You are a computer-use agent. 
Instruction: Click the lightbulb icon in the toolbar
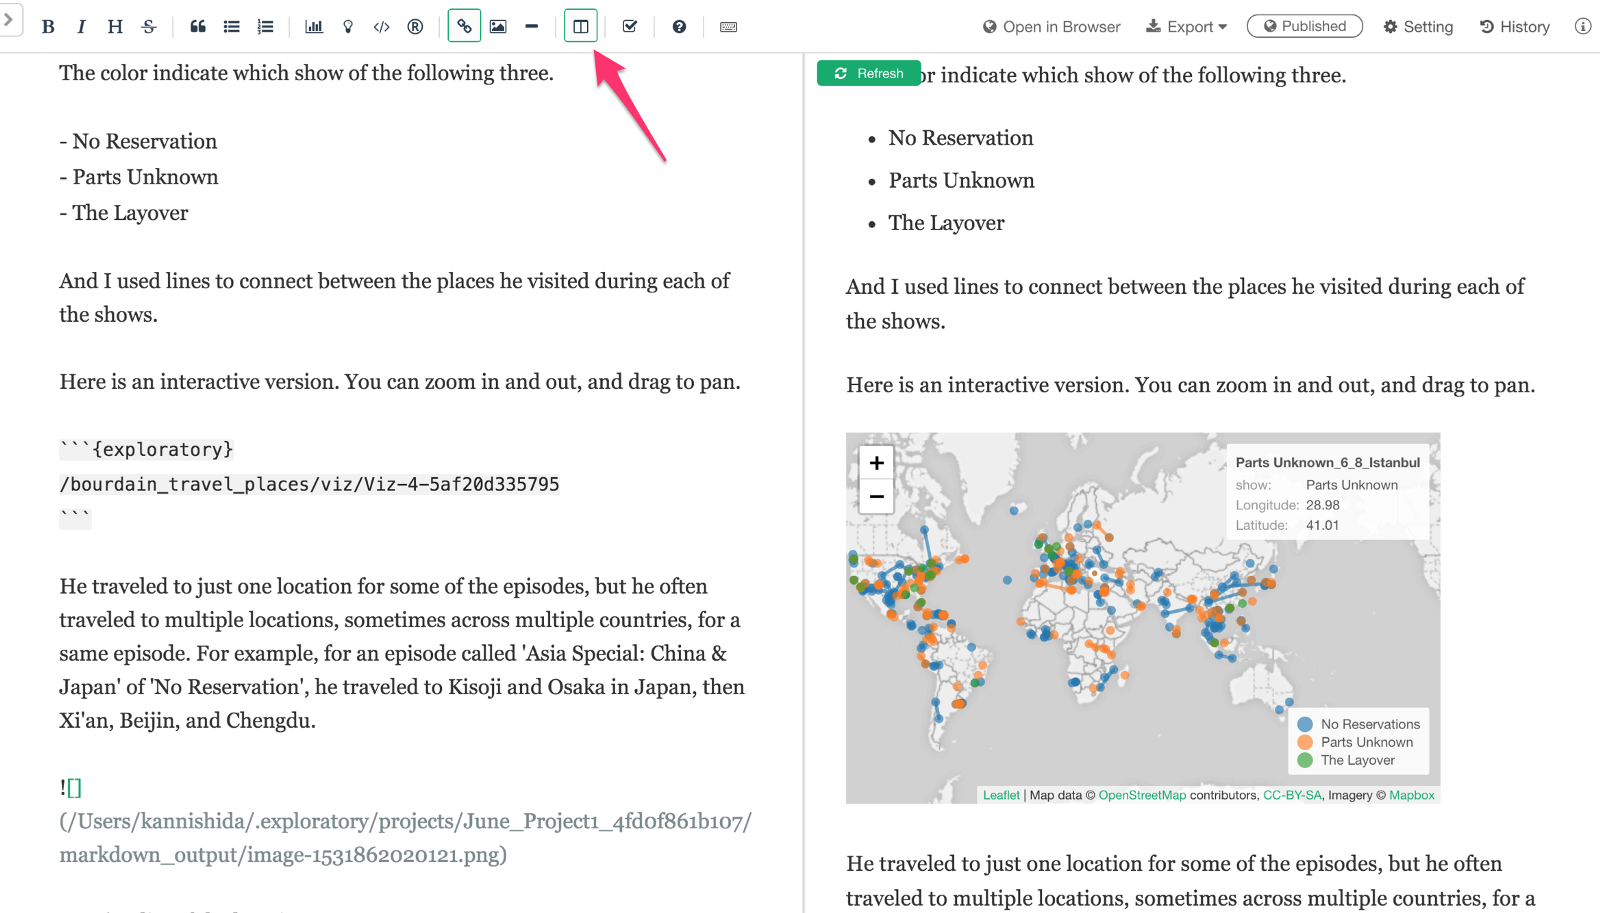click(x=348, y=27)
